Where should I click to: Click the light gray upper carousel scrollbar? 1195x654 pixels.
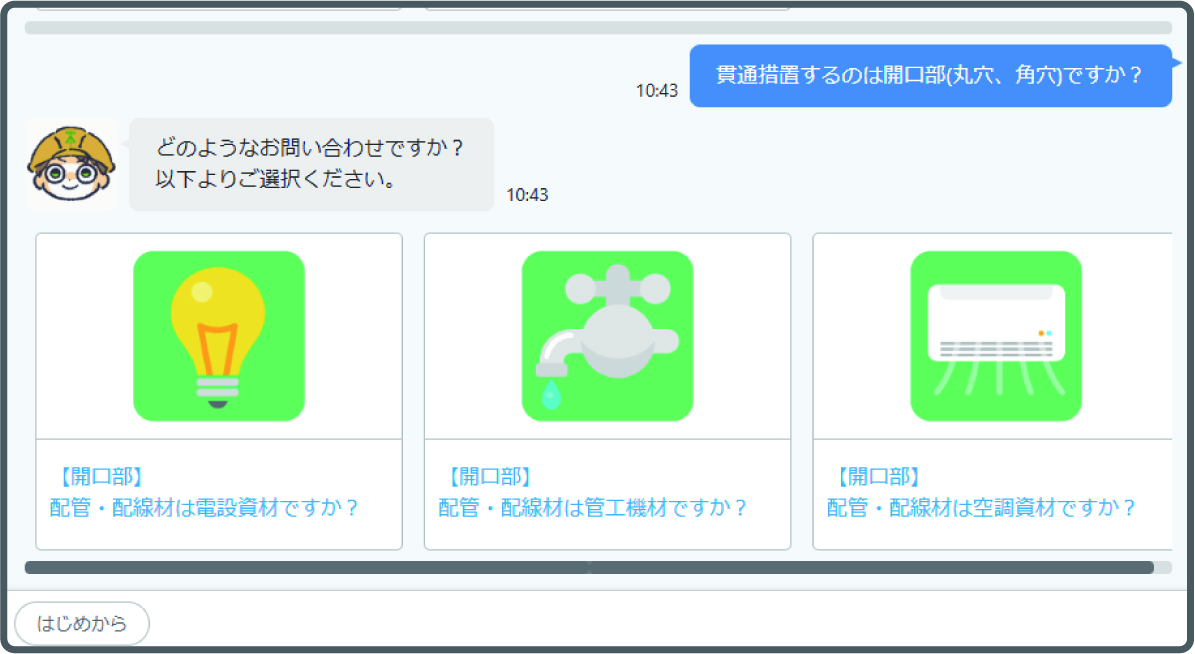[598, 28]
